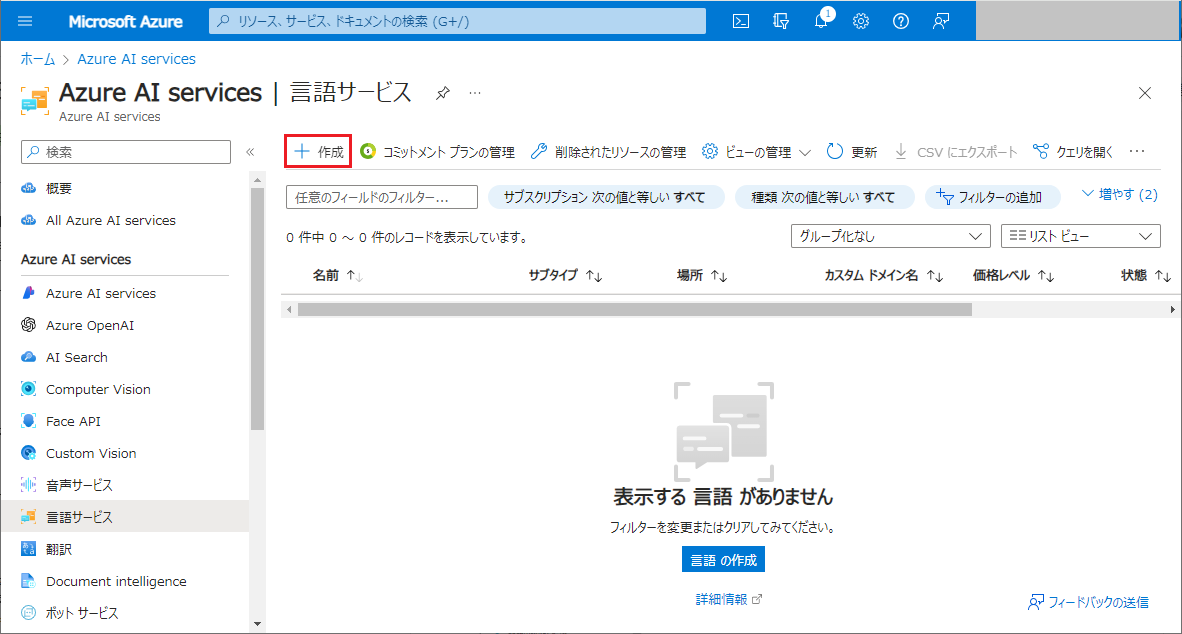Image resolution: width=1182 pixels, height=634 pixels.
Task: Launch Cloud Shell from the top bar
Action: click(x=741, y=21)
